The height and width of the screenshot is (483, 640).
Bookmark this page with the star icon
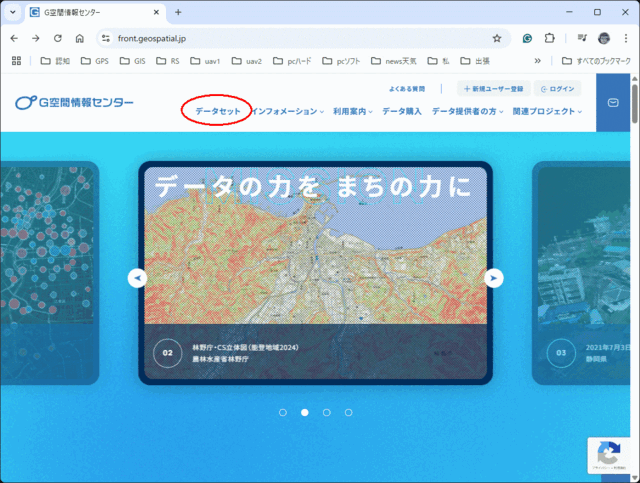point(497,38)
